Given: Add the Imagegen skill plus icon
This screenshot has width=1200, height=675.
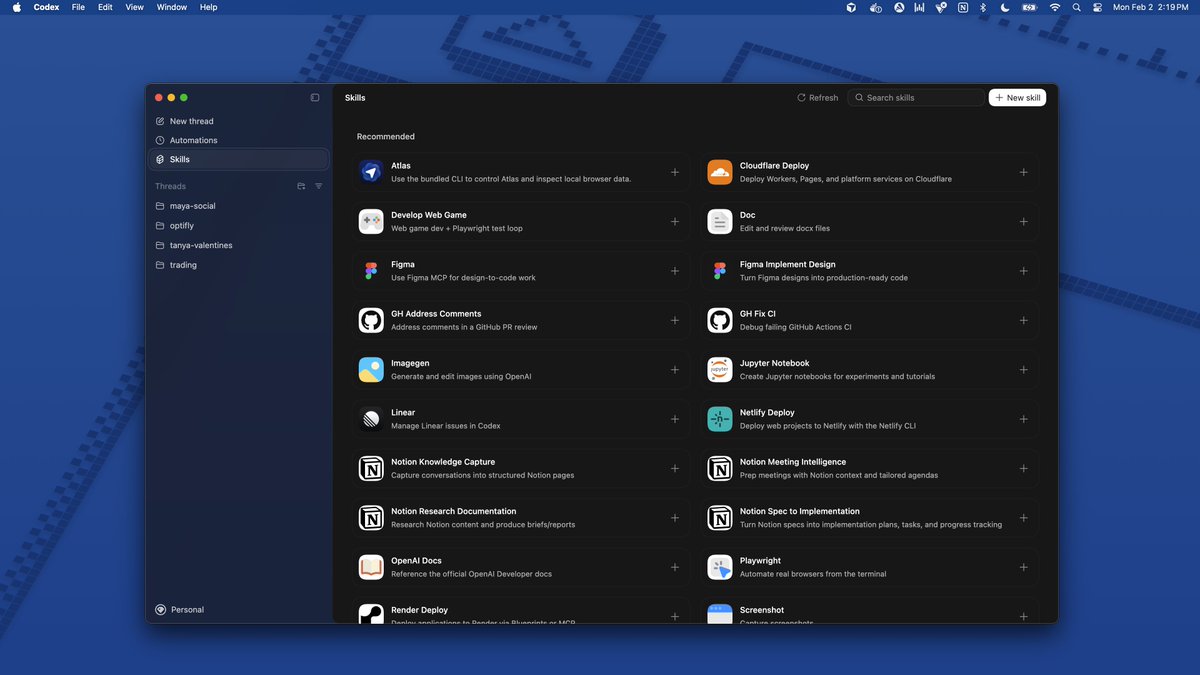Looking at the screenshot, I should point(675,370).
